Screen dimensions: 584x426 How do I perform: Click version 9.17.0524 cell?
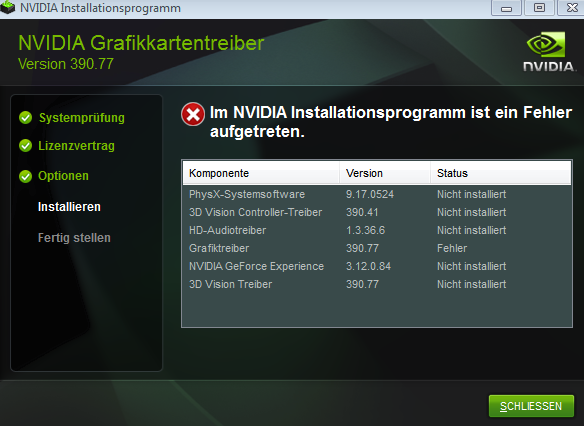pyautogui.click(x=369, y=194)
